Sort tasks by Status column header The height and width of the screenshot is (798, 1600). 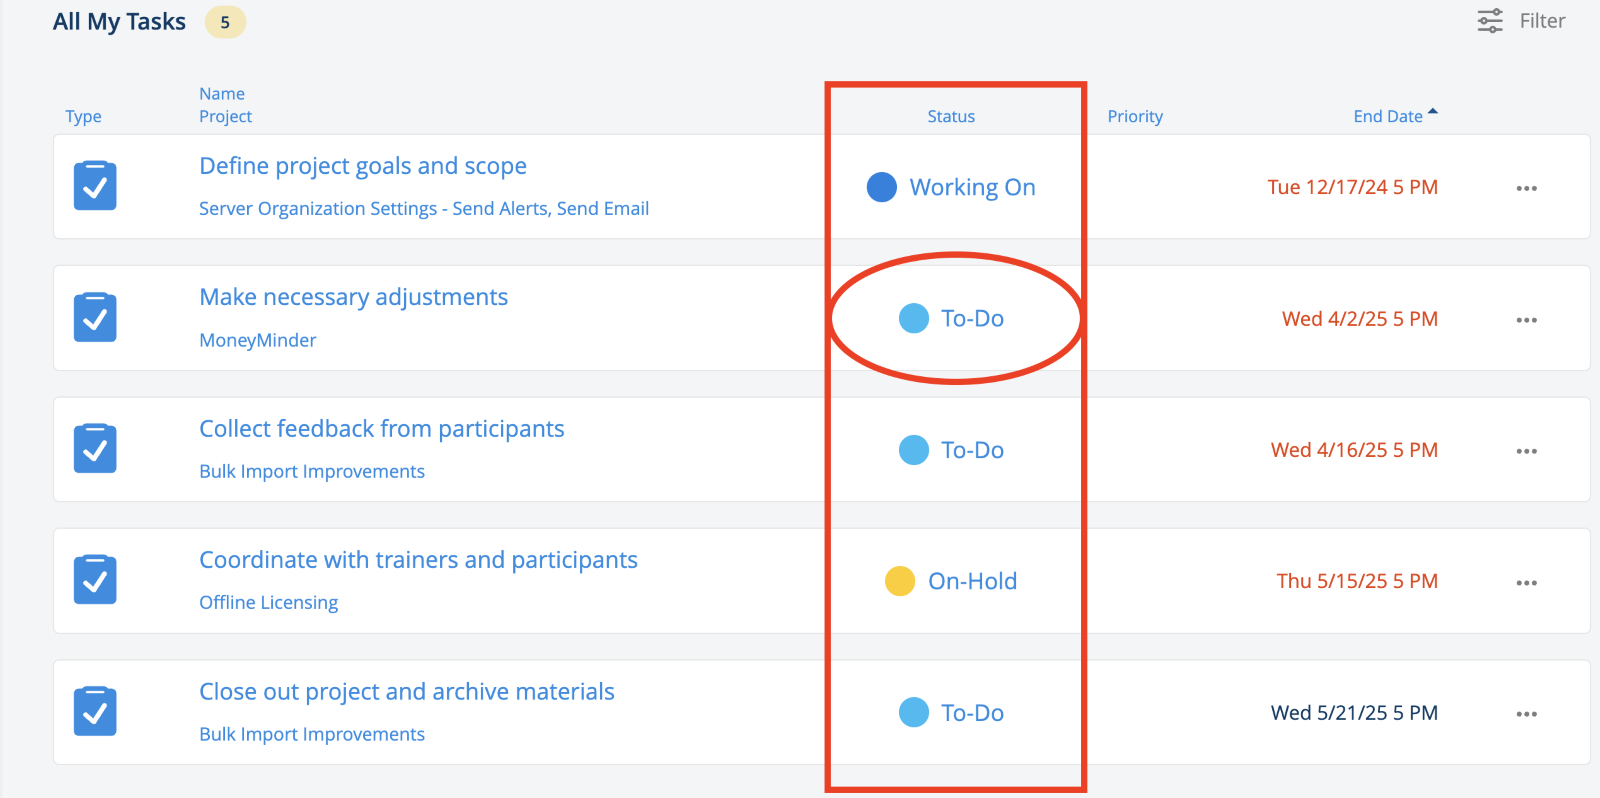coord(951,116)
